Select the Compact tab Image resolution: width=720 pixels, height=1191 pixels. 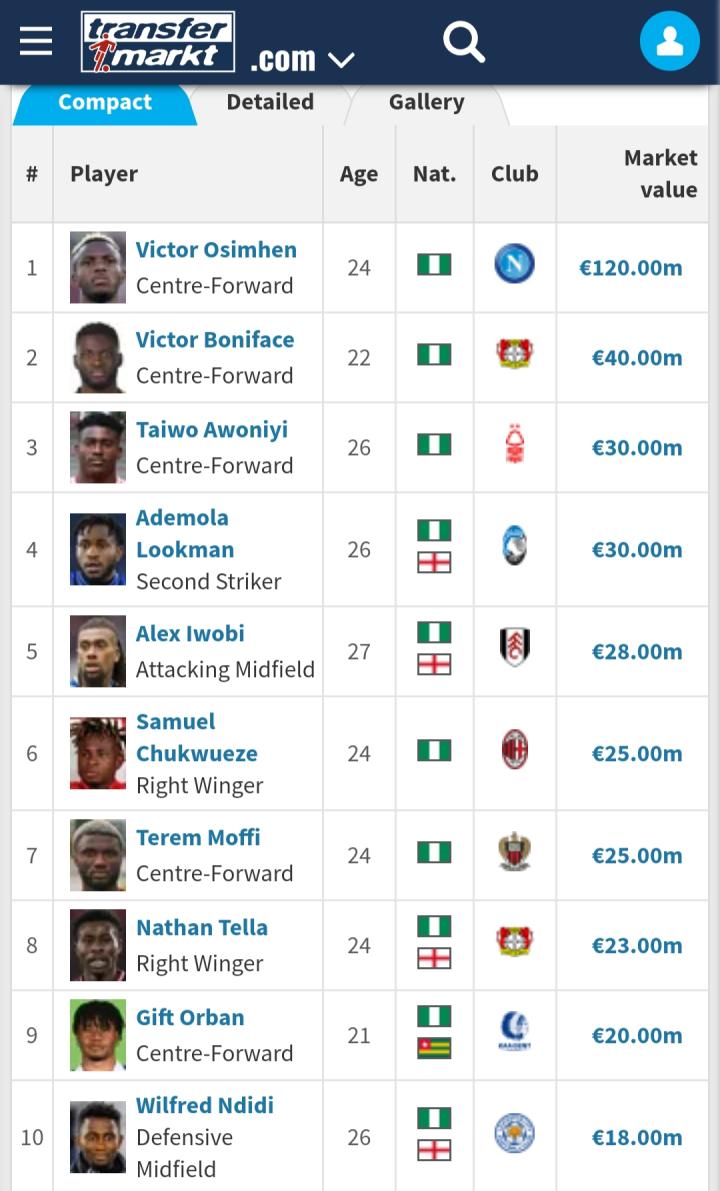105,102
